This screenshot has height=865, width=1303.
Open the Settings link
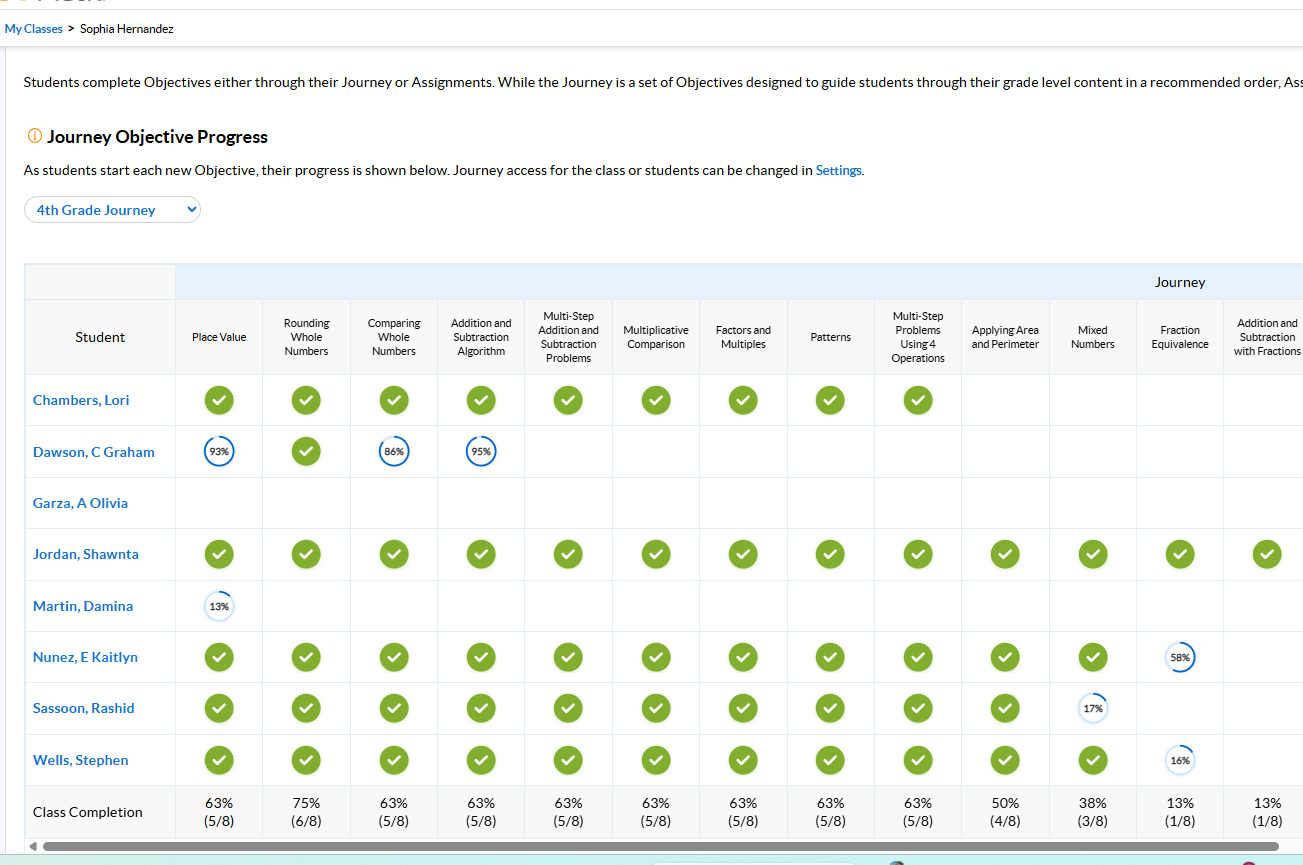click(838, 170)
